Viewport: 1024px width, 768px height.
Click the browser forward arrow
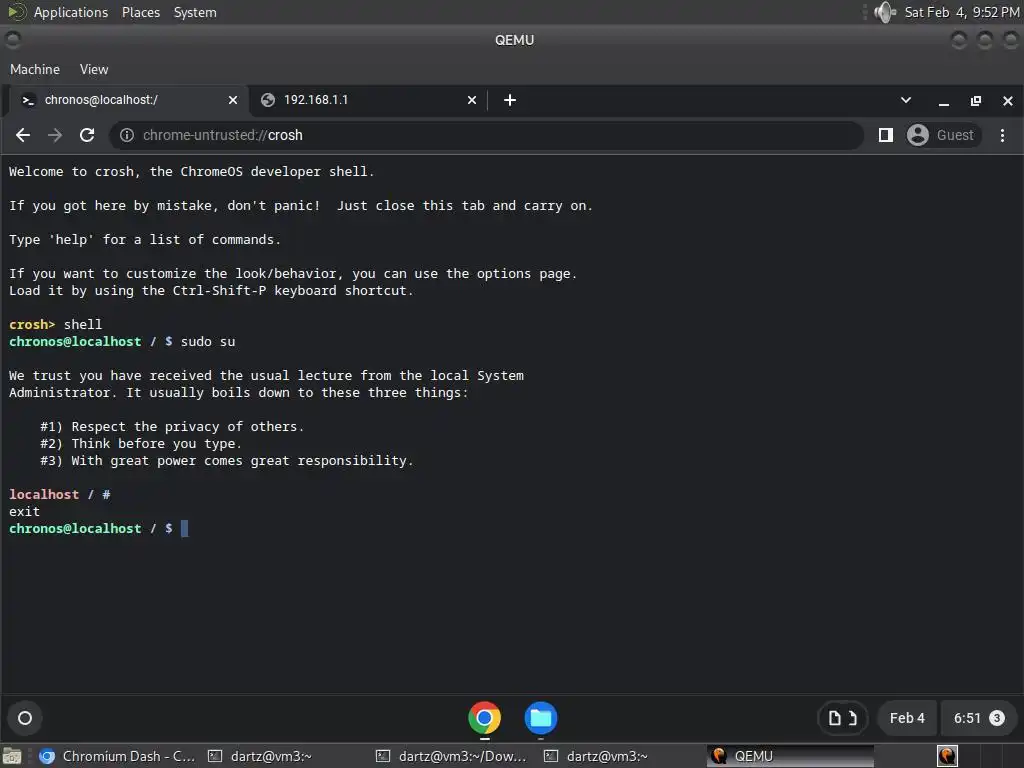pyautogui.click(x=55, y=135)
